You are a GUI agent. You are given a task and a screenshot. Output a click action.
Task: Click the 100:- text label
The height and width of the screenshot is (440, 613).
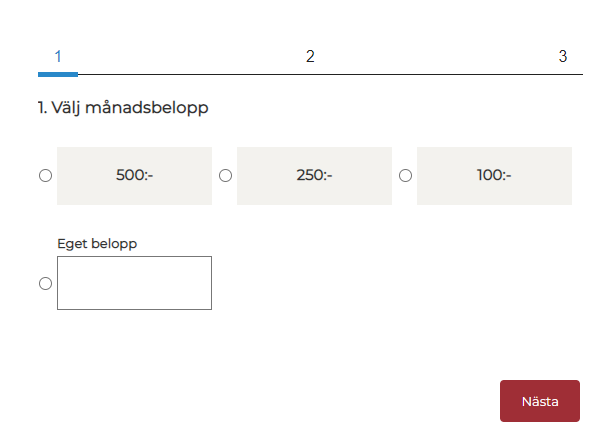[494, 176]
